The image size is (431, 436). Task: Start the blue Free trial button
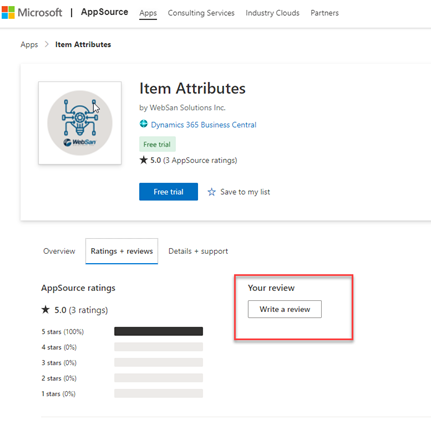(x=168, y=192)
